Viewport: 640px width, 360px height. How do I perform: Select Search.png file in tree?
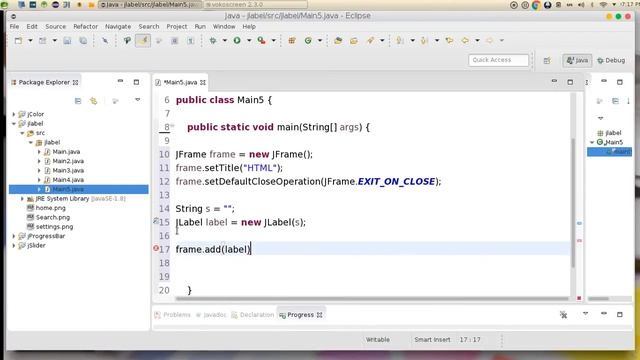pyautogui.click(x=49, y=218)
